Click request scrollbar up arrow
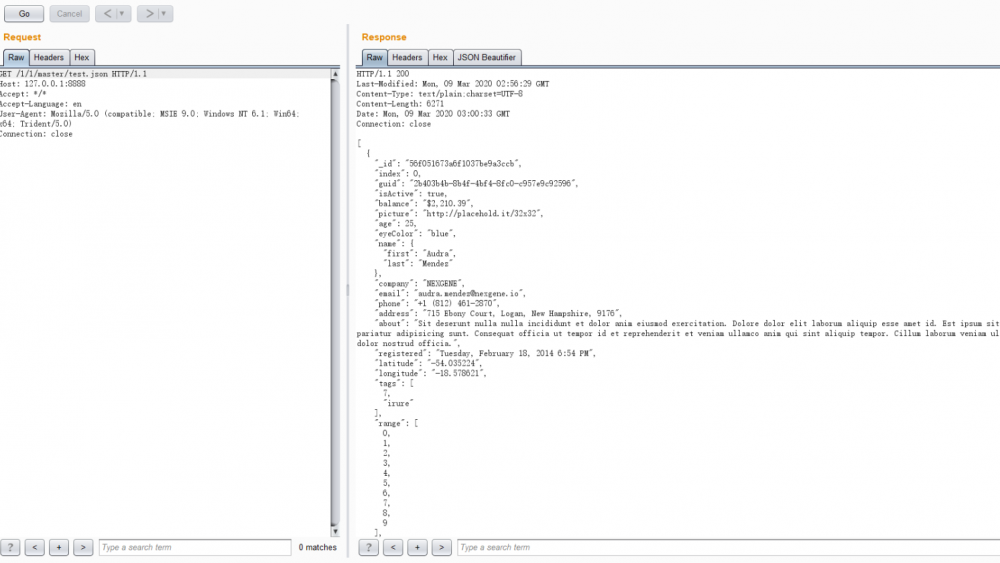Screen dimensions: 1000x563 tap(335, 74)
